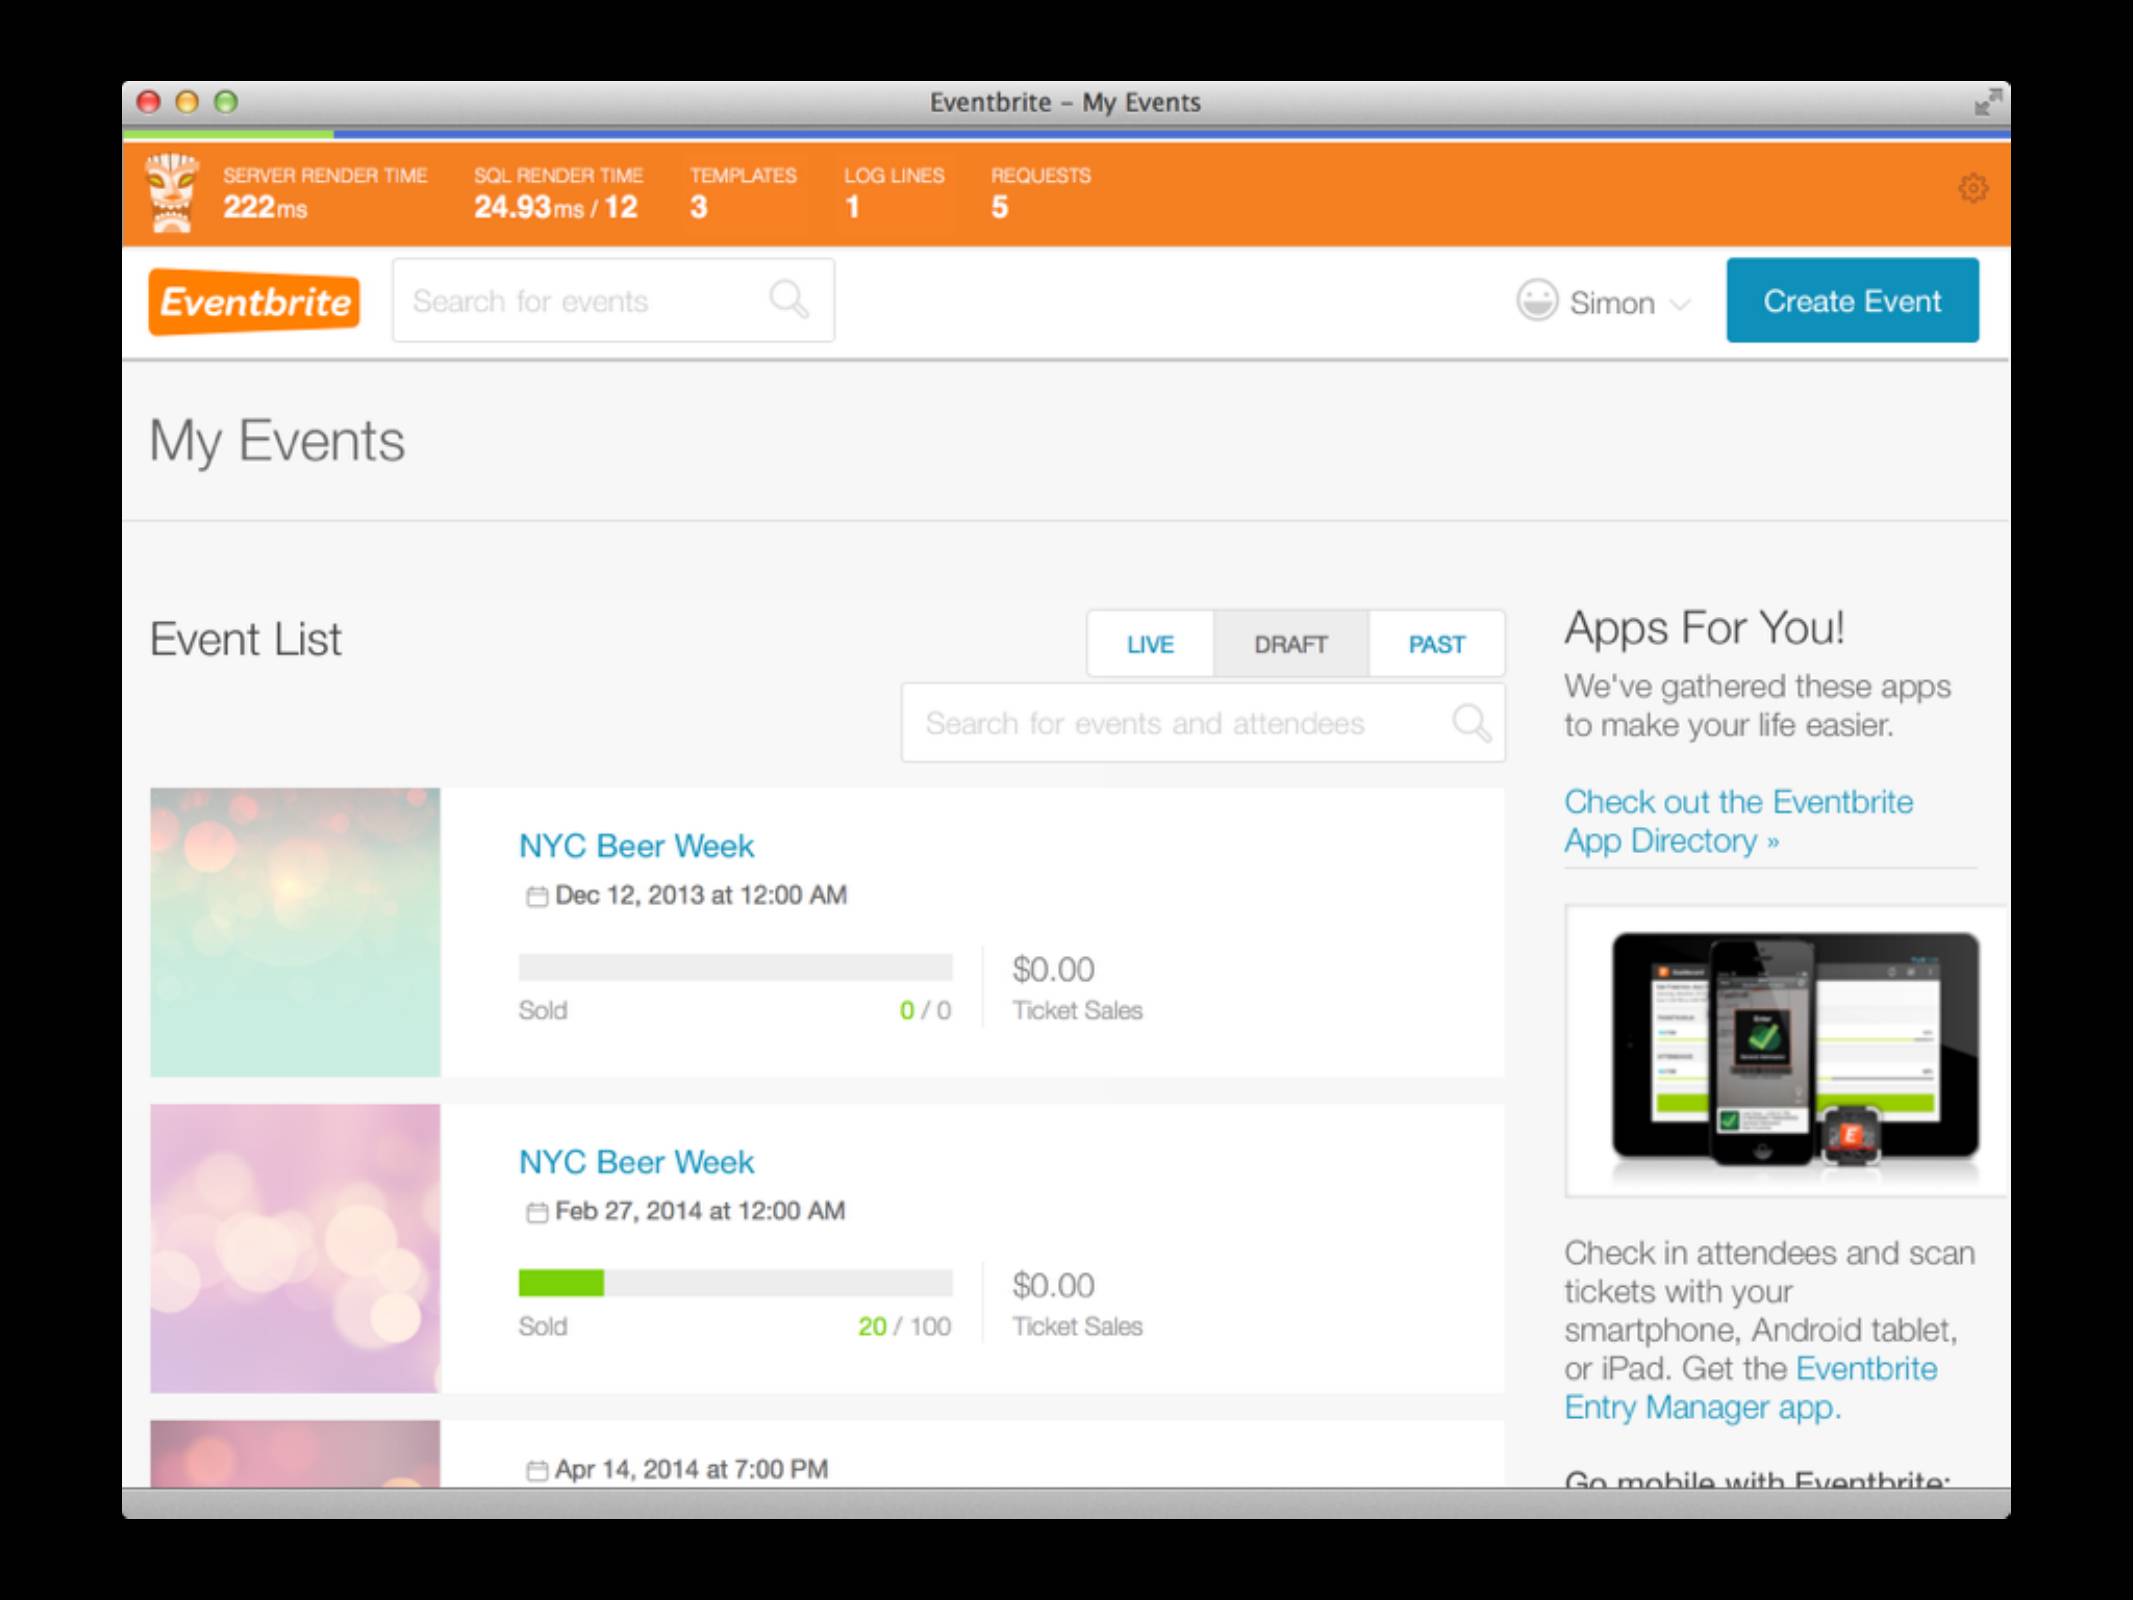Open the Feb 27 NYC Beer Week event

coord(636,1162)
